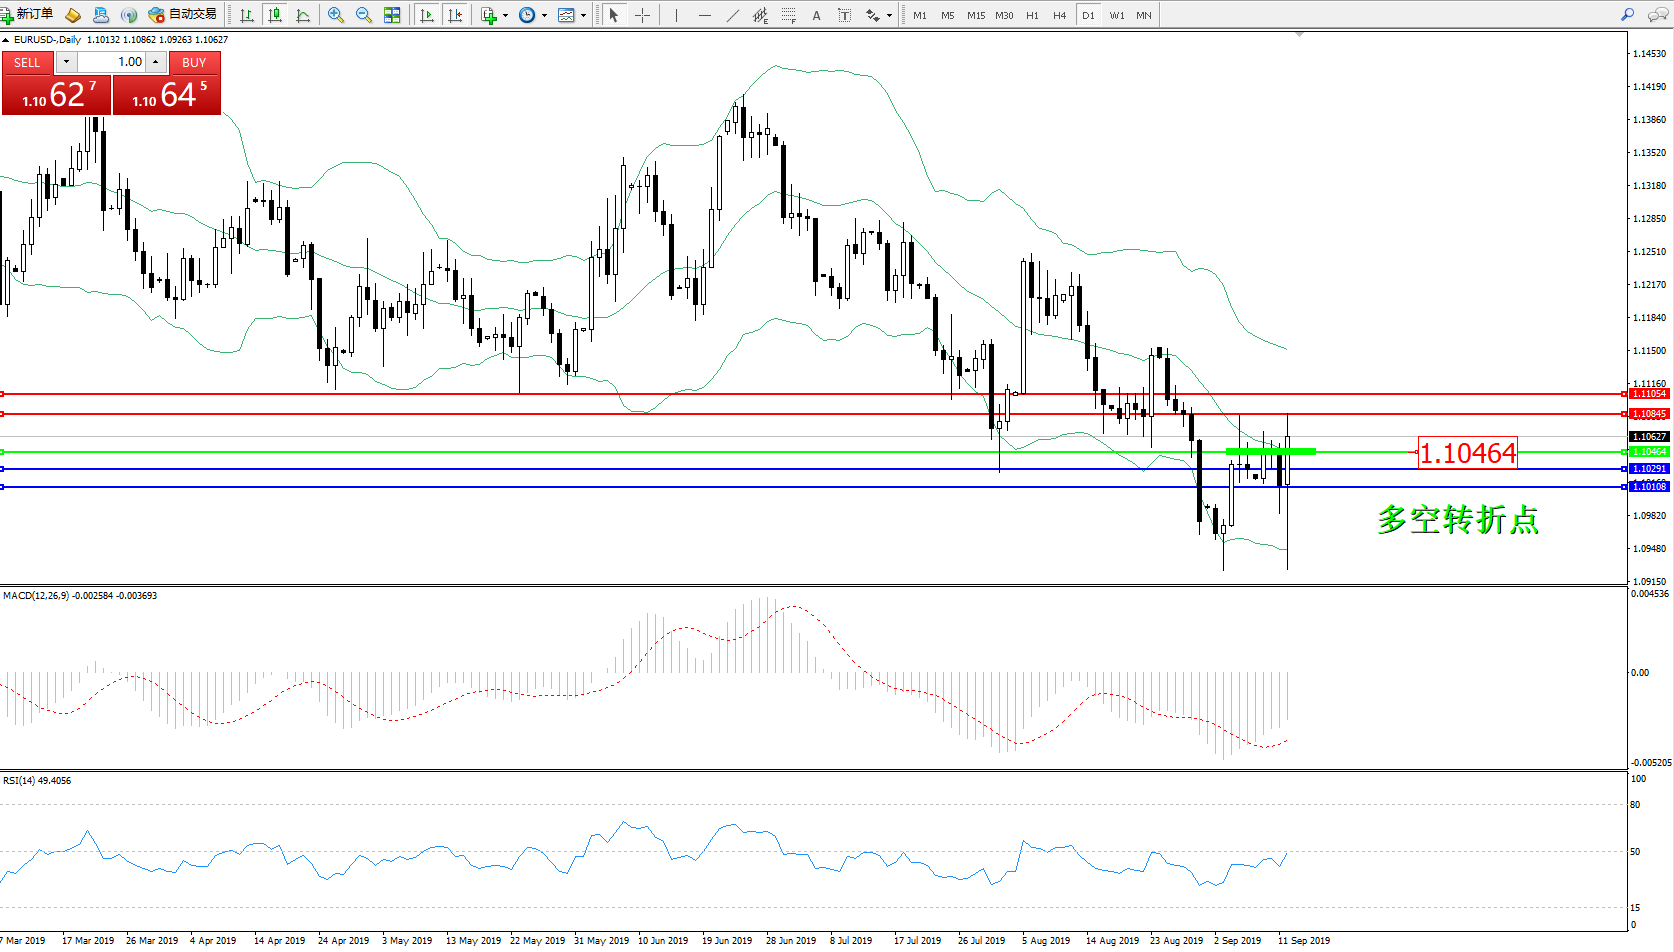Expand the periodicity clock dropdown
1674x952 pixels.
tap(544, 15)
